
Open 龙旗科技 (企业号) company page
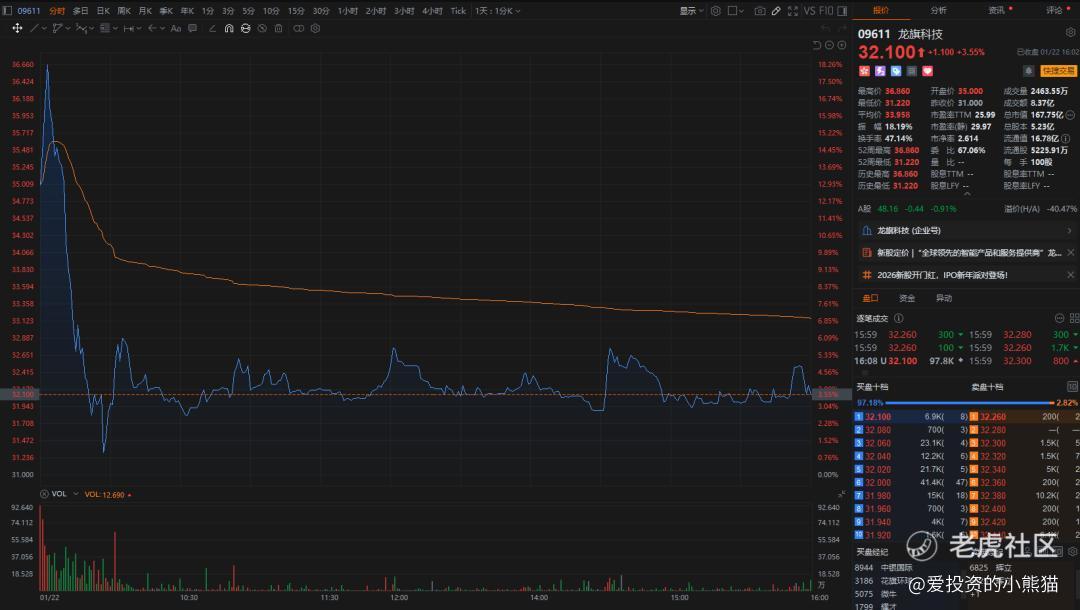[967, 231]
